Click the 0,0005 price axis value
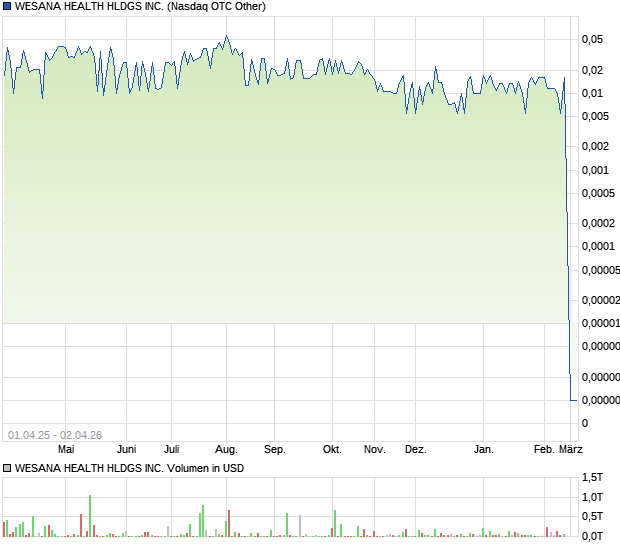 tap(598, 193)
